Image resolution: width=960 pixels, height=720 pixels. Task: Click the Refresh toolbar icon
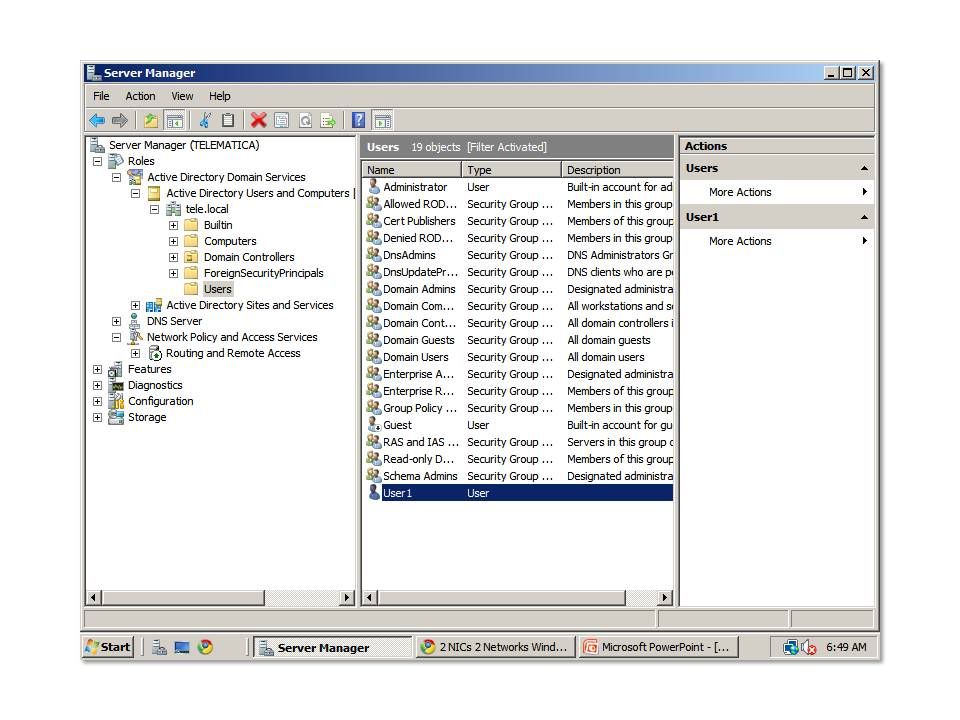305,120
